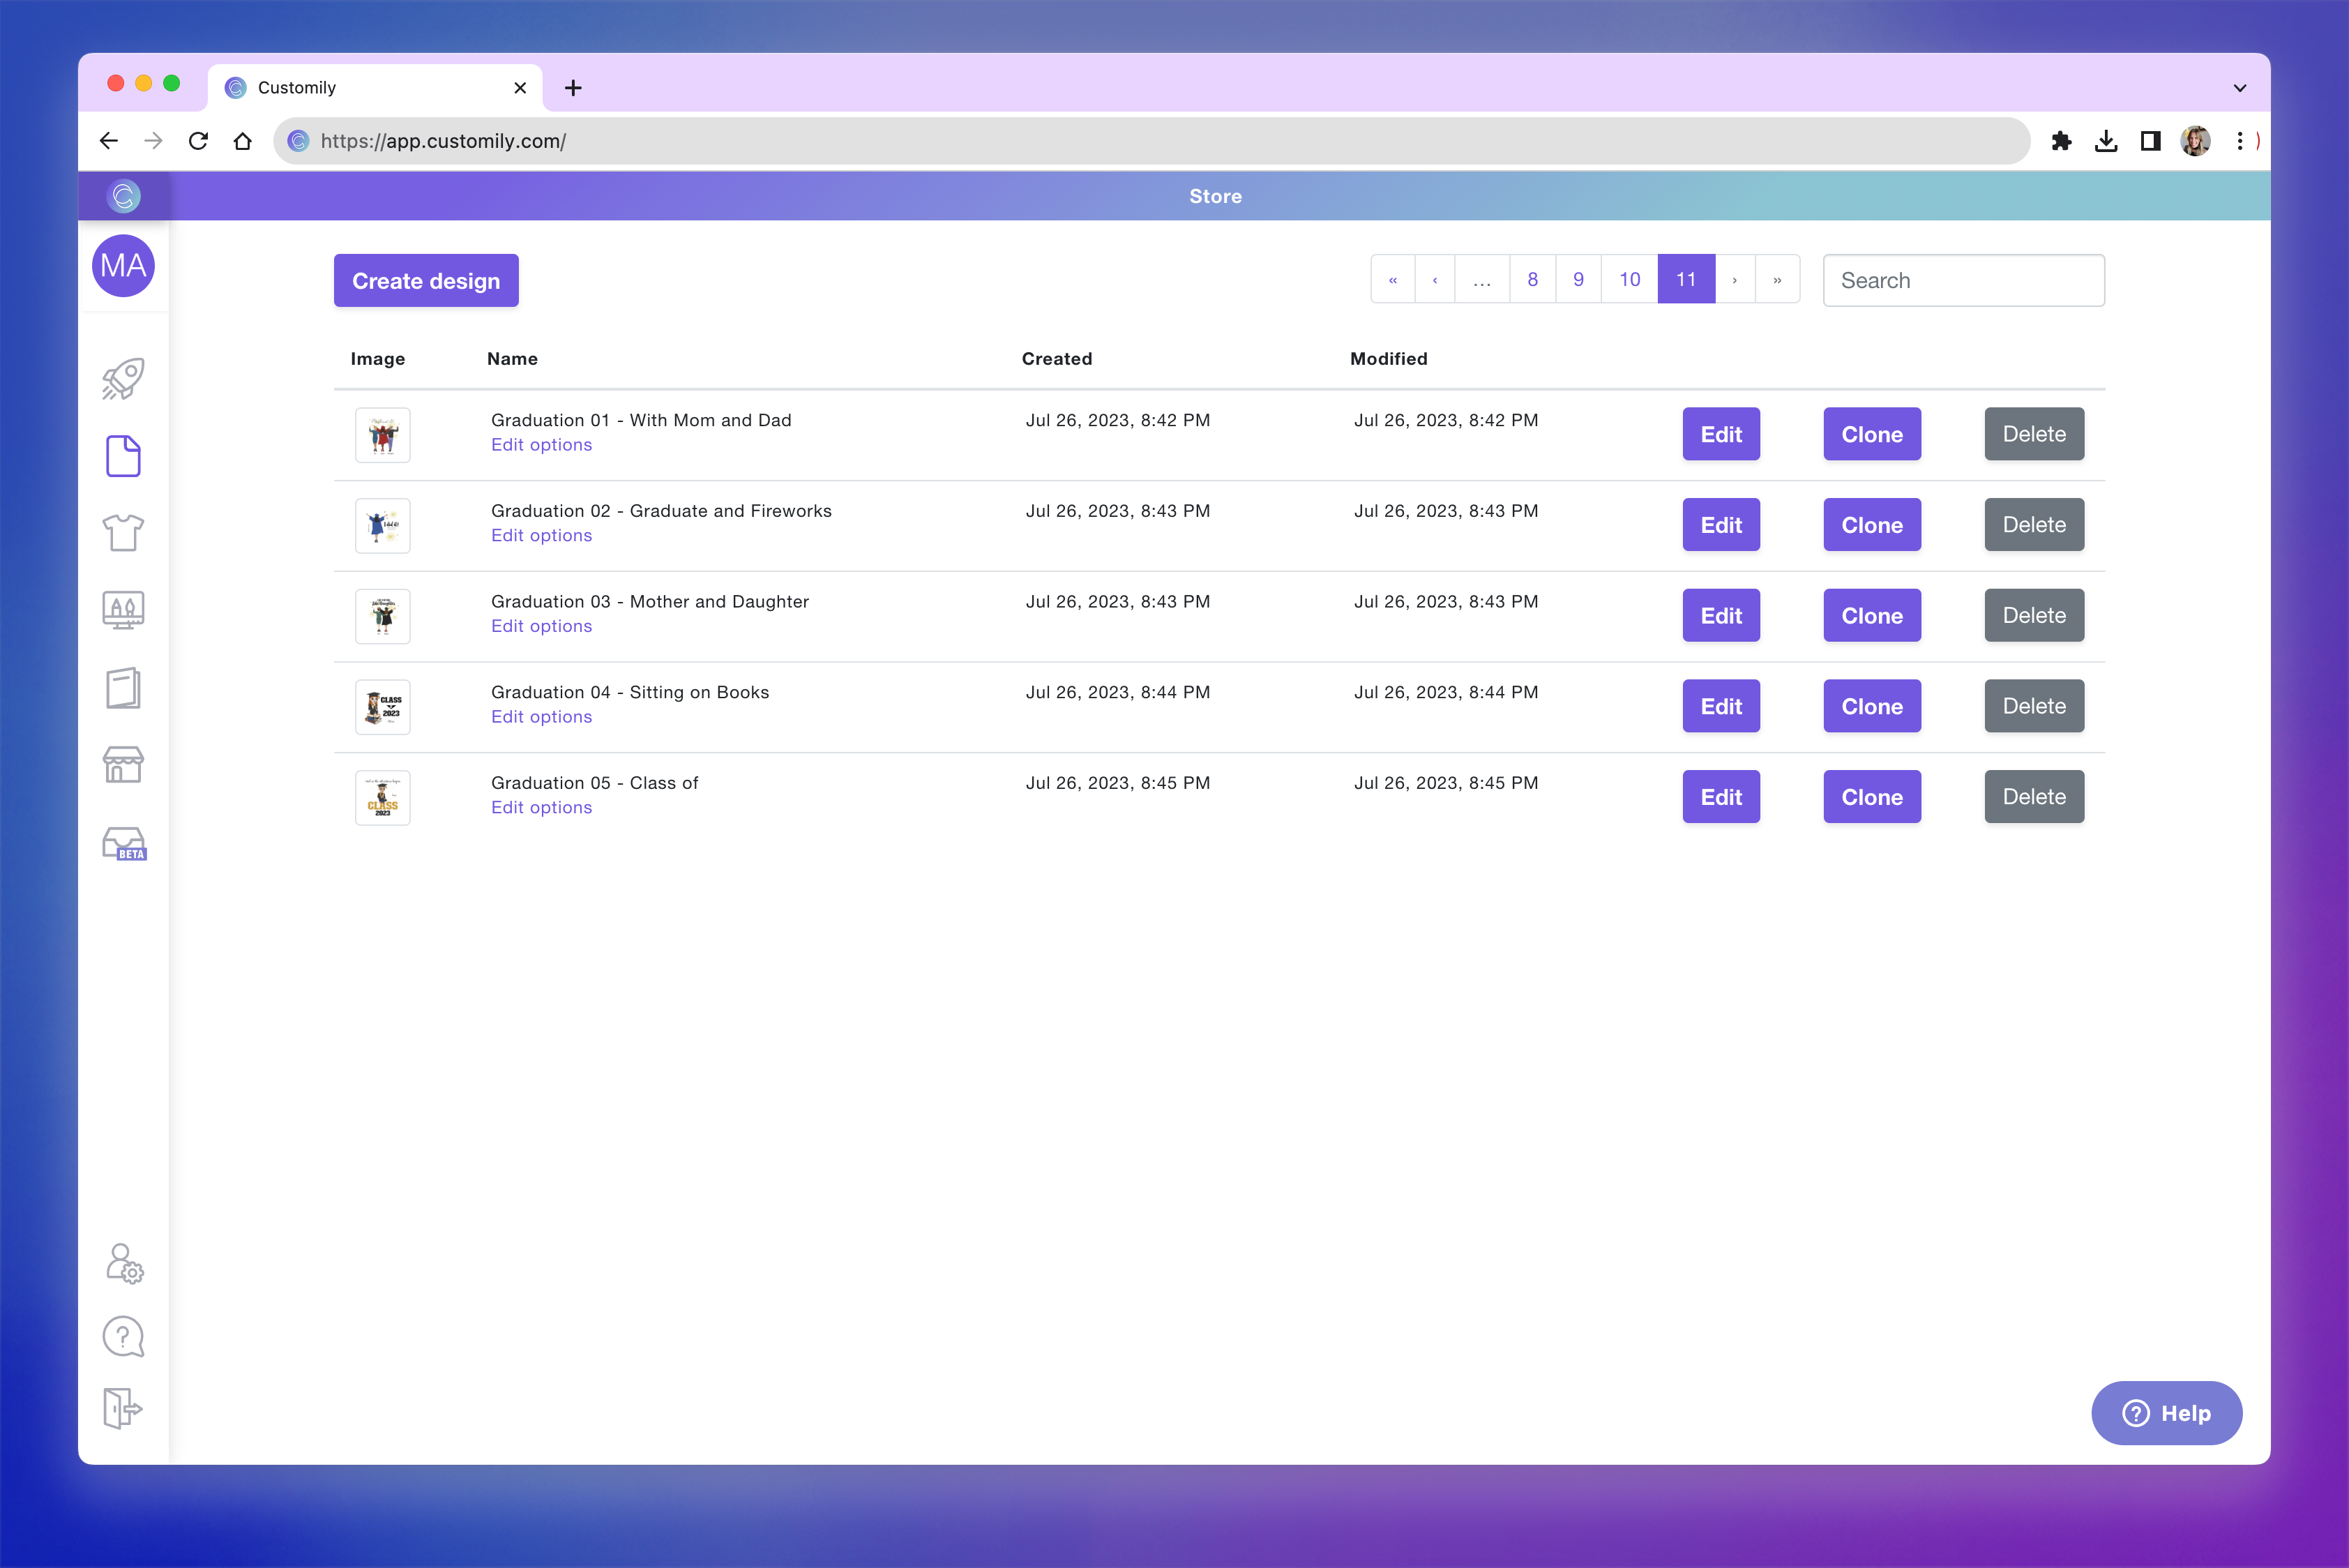Open Edit options for Graduation 05
This screenshot has width=2349, height=1568.
(x=541, y=808)
